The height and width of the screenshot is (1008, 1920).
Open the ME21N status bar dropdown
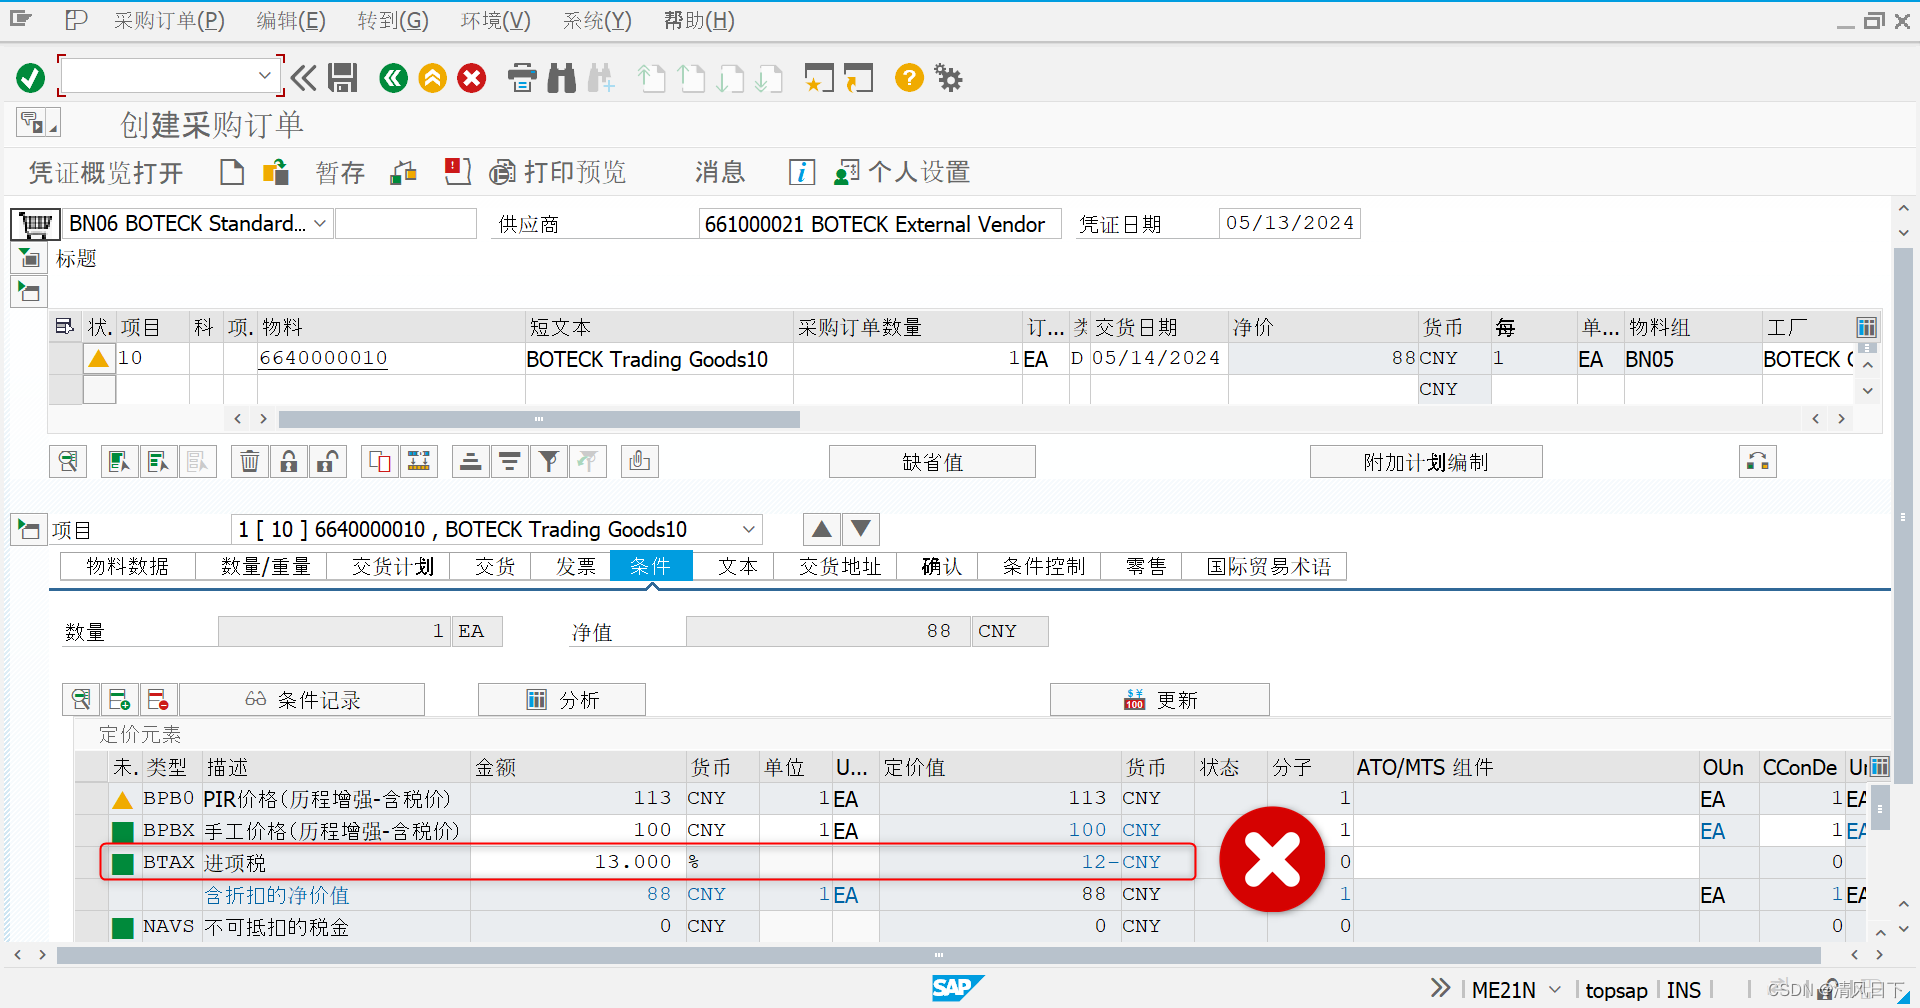pyautogui.click(x=1555, y=990)
